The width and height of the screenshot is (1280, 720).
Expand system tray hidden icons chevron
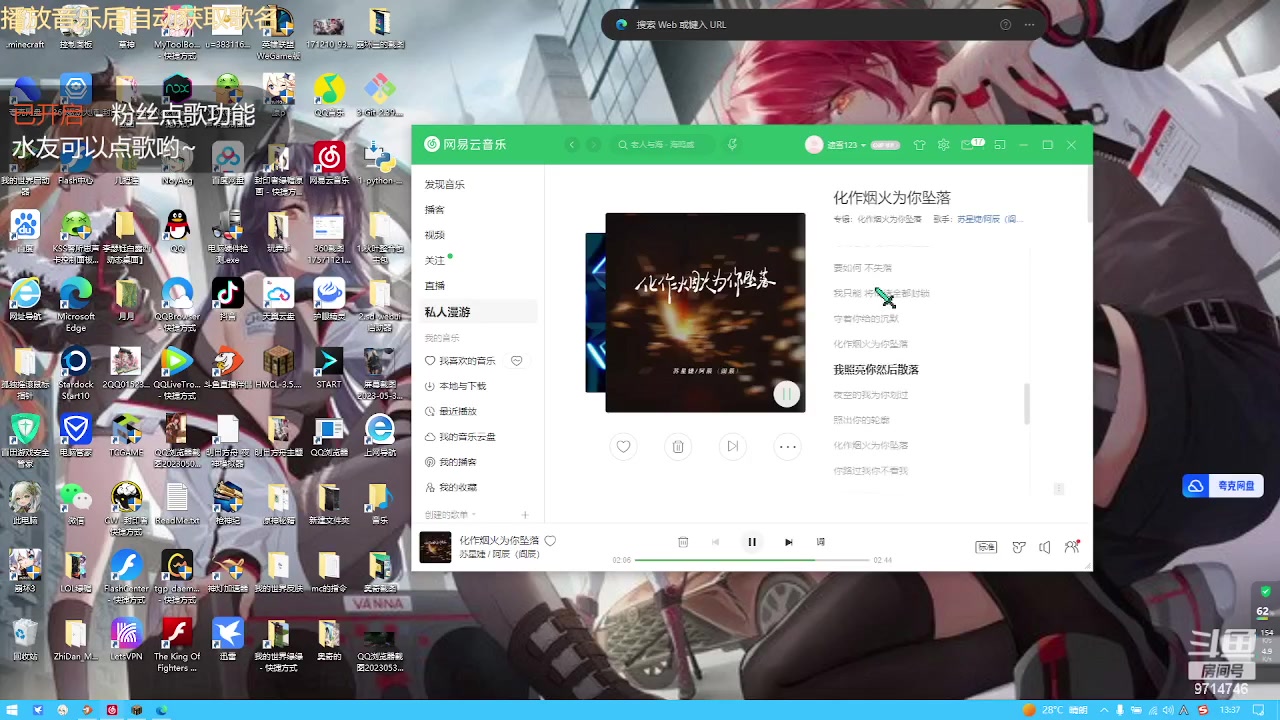[1104, 710]
